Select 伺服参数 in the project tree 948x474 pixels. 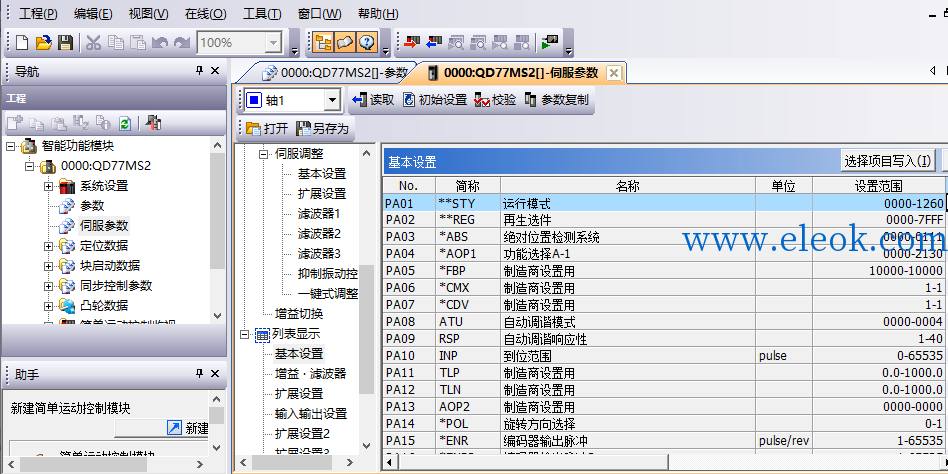click(x=104, y=226)
